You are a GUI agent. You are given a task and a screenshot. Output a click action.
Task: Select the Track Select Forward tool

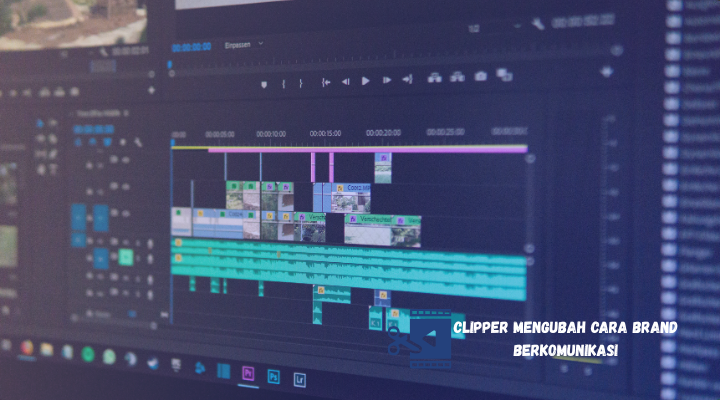[53, 123]
